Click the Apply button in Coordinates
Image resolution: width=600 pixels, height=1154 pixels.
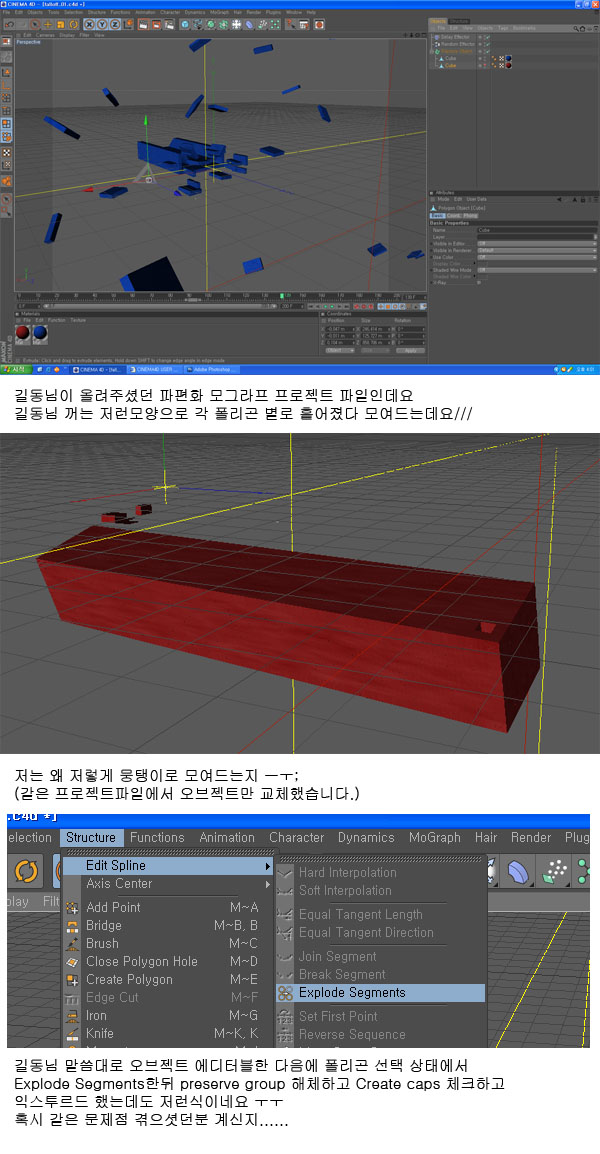[410, 350]
